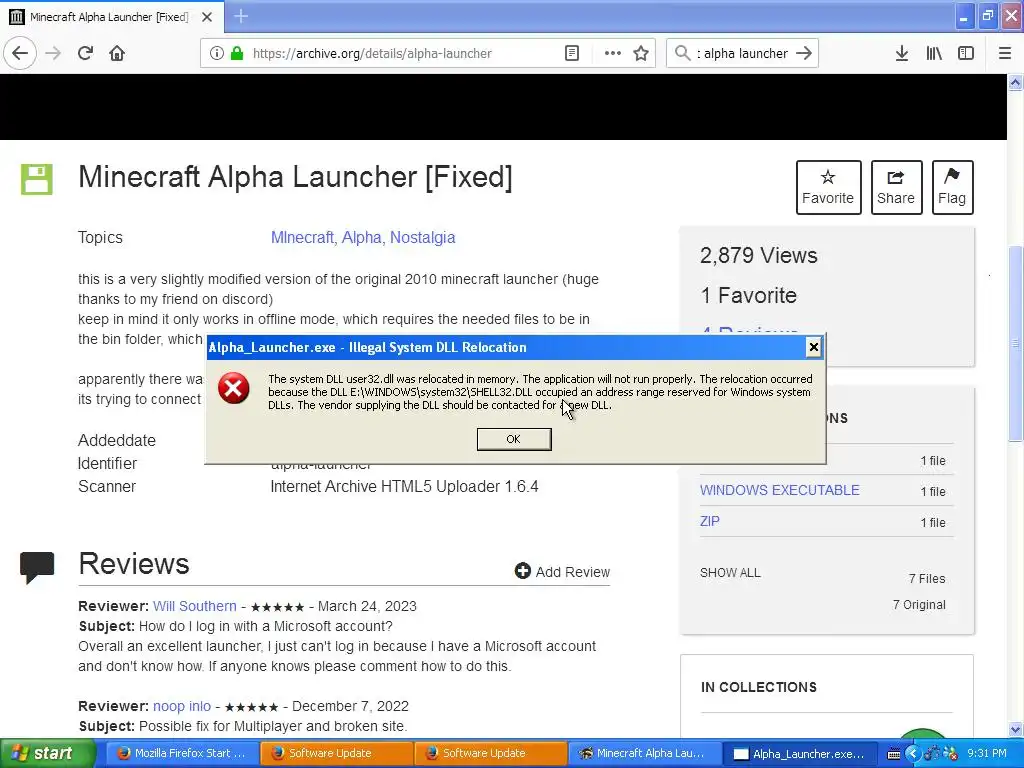Click the alpha launcher search box
Viewport: 1024px width, 768px height.
(744, 54)
